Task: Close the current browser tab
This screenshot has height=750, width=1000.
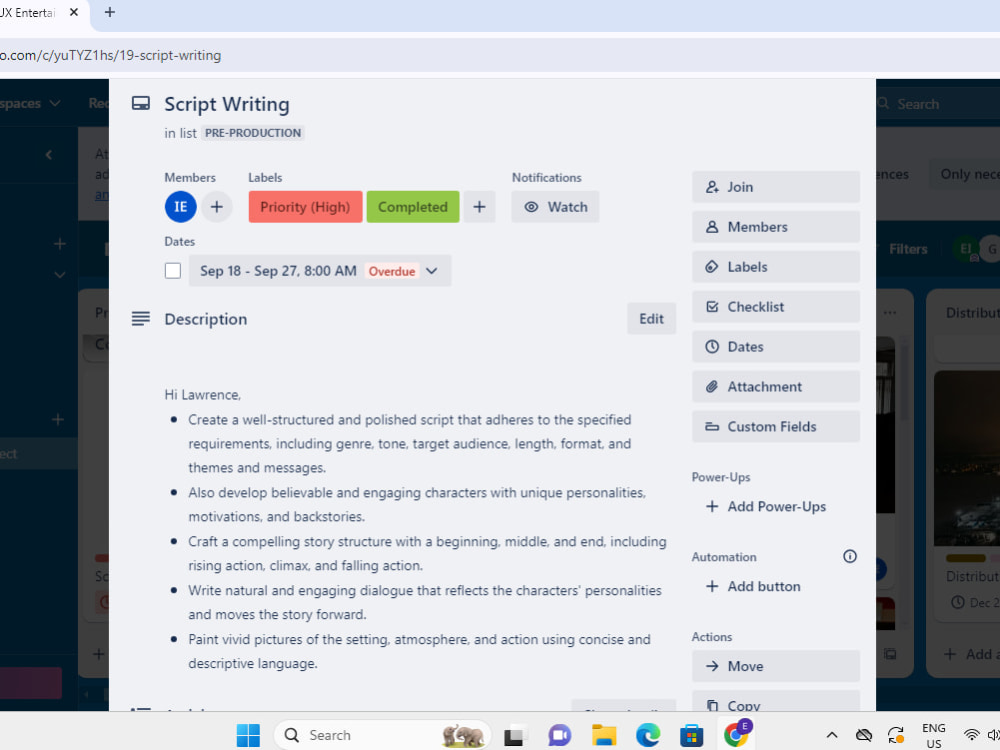Action: [74, 12]
